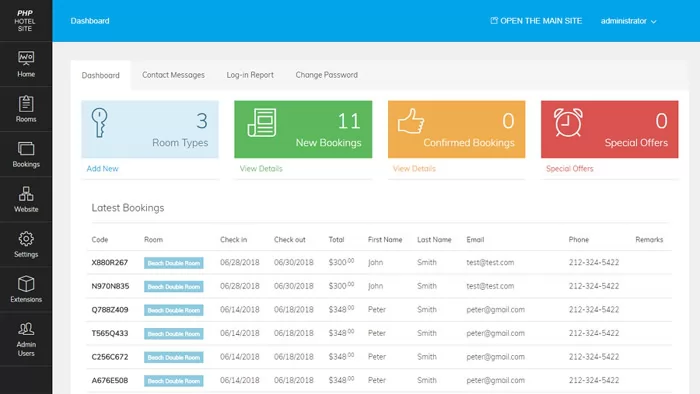Click Beach Double Room badge in N970N835 row

(x=174, y=286)
